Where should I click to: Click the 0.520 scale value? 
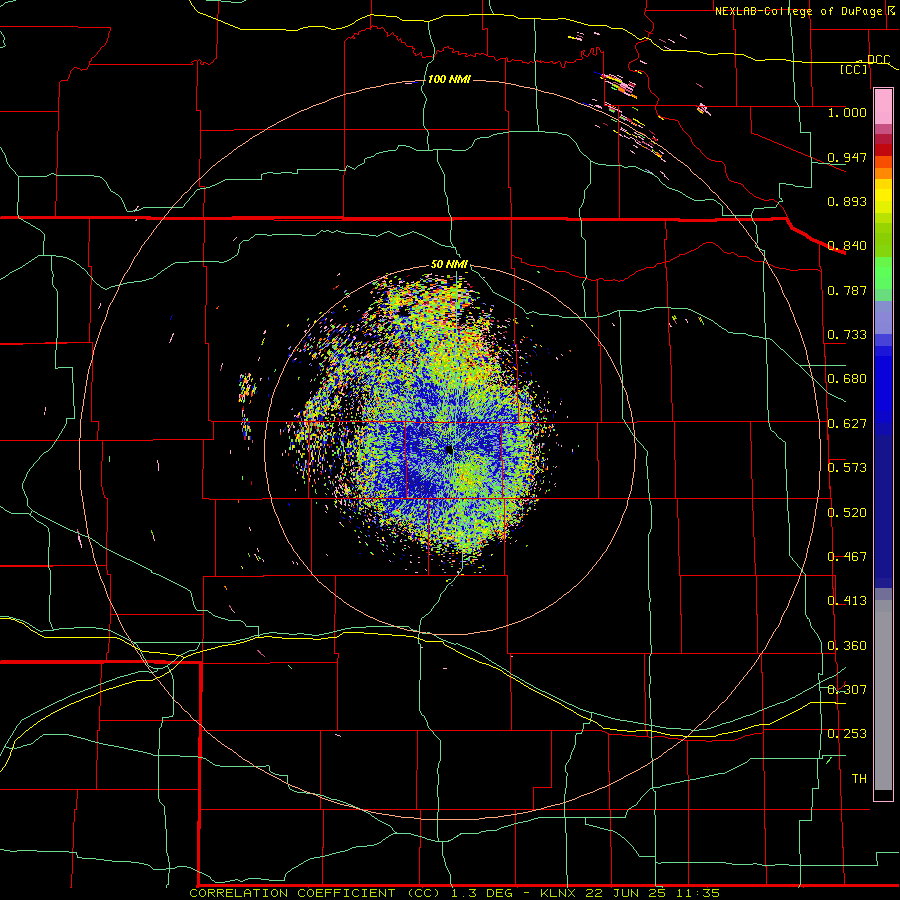tap(847, 513)
